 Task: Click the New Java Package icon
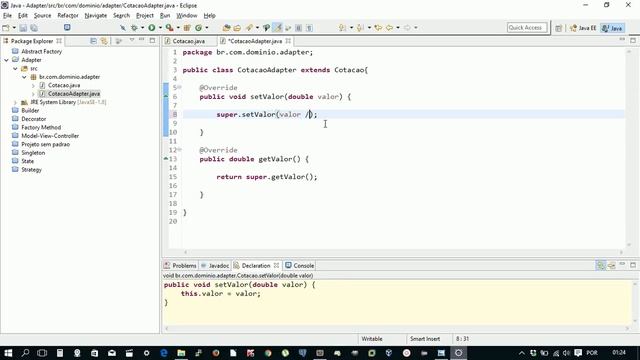click(187, 28)
